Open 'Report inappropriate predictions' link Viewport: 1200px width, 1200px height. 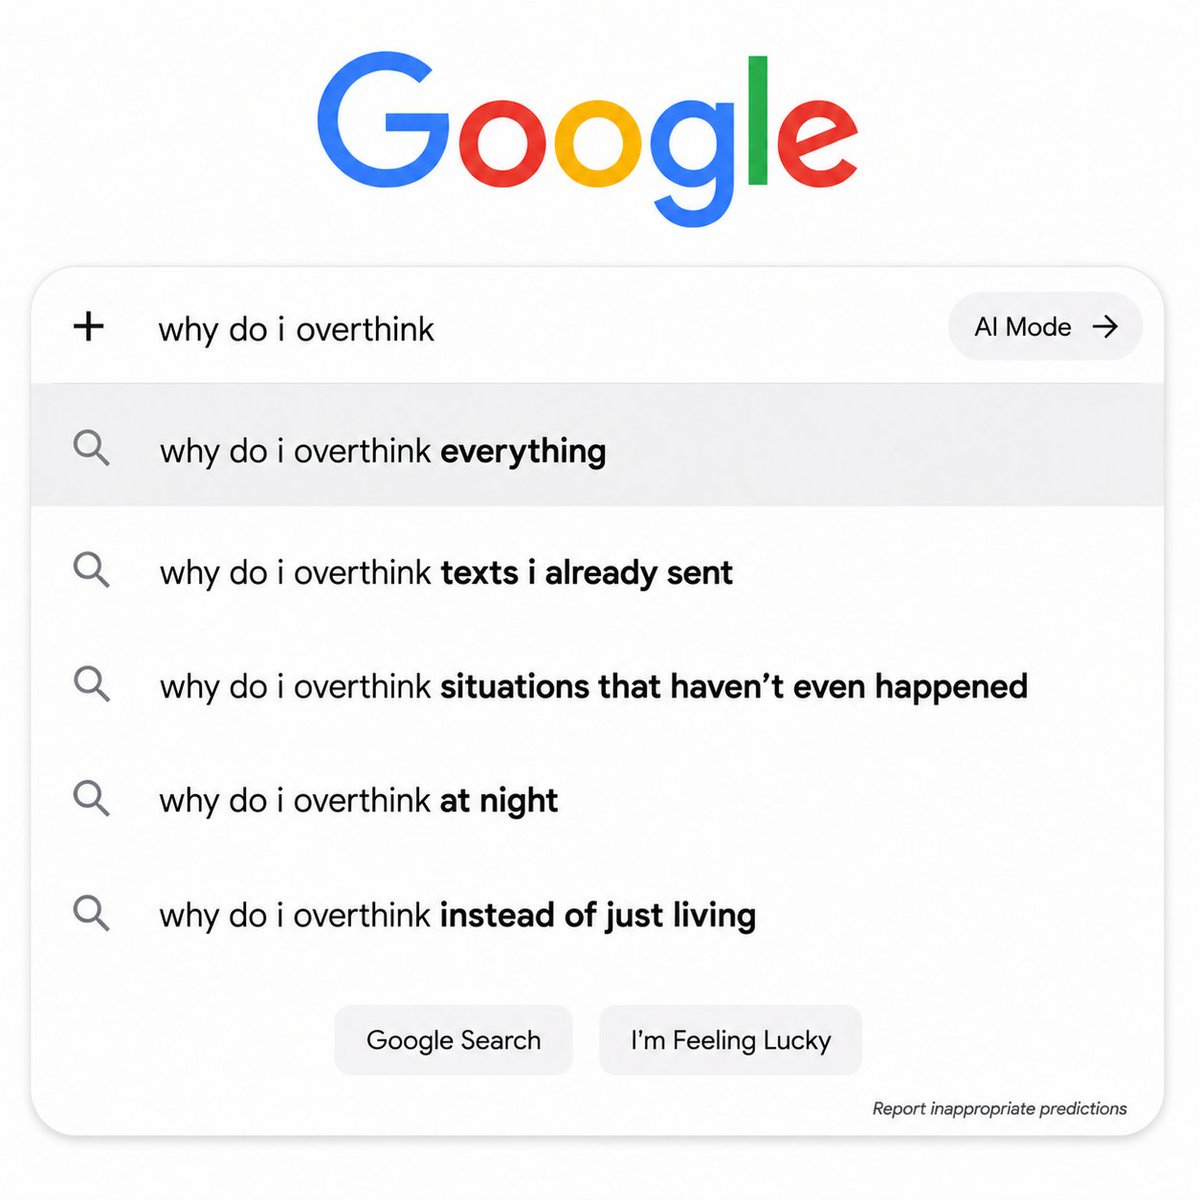[x=999, y=1108]
